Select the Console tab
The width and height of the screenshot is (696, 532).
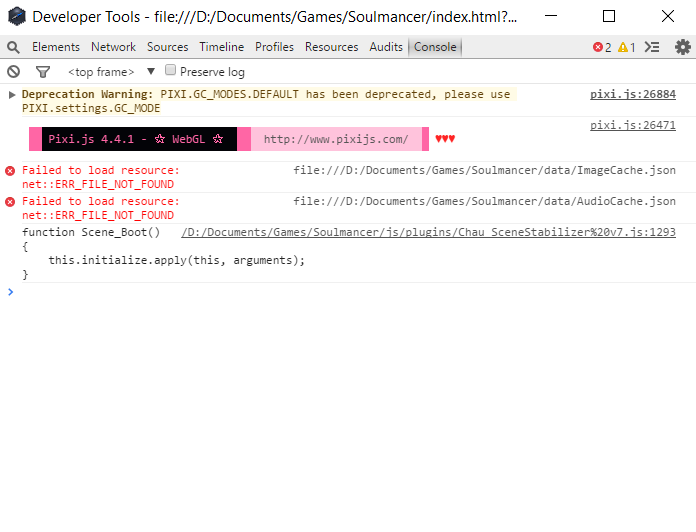[x=435, y=47]
